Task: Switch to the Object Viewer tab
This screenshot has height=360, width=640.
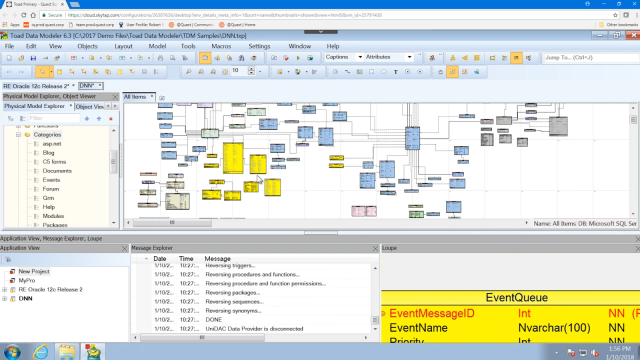Action: tap(89, 107)
